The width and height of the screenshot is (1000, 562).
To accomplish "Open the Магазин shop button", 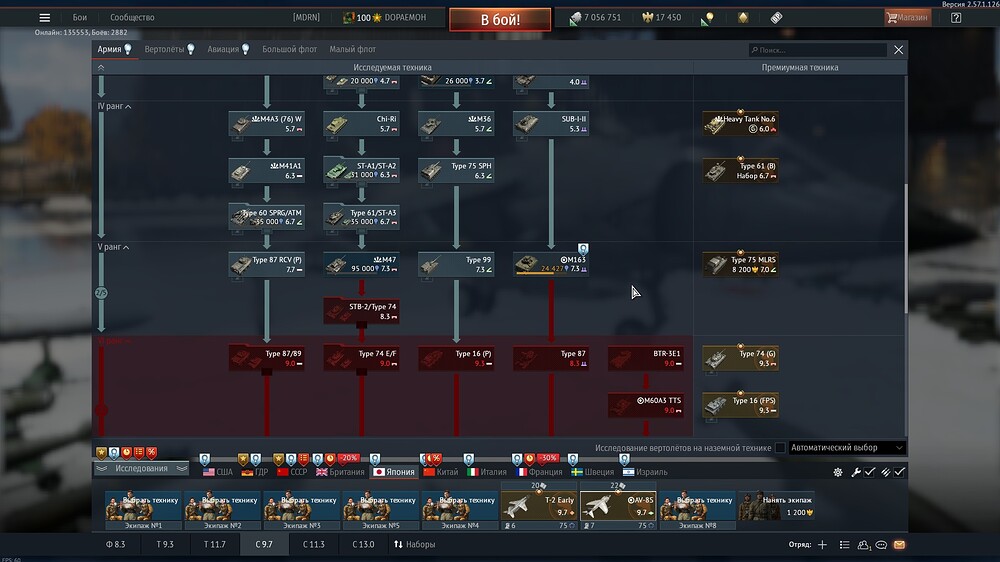I will click(907, 17).
